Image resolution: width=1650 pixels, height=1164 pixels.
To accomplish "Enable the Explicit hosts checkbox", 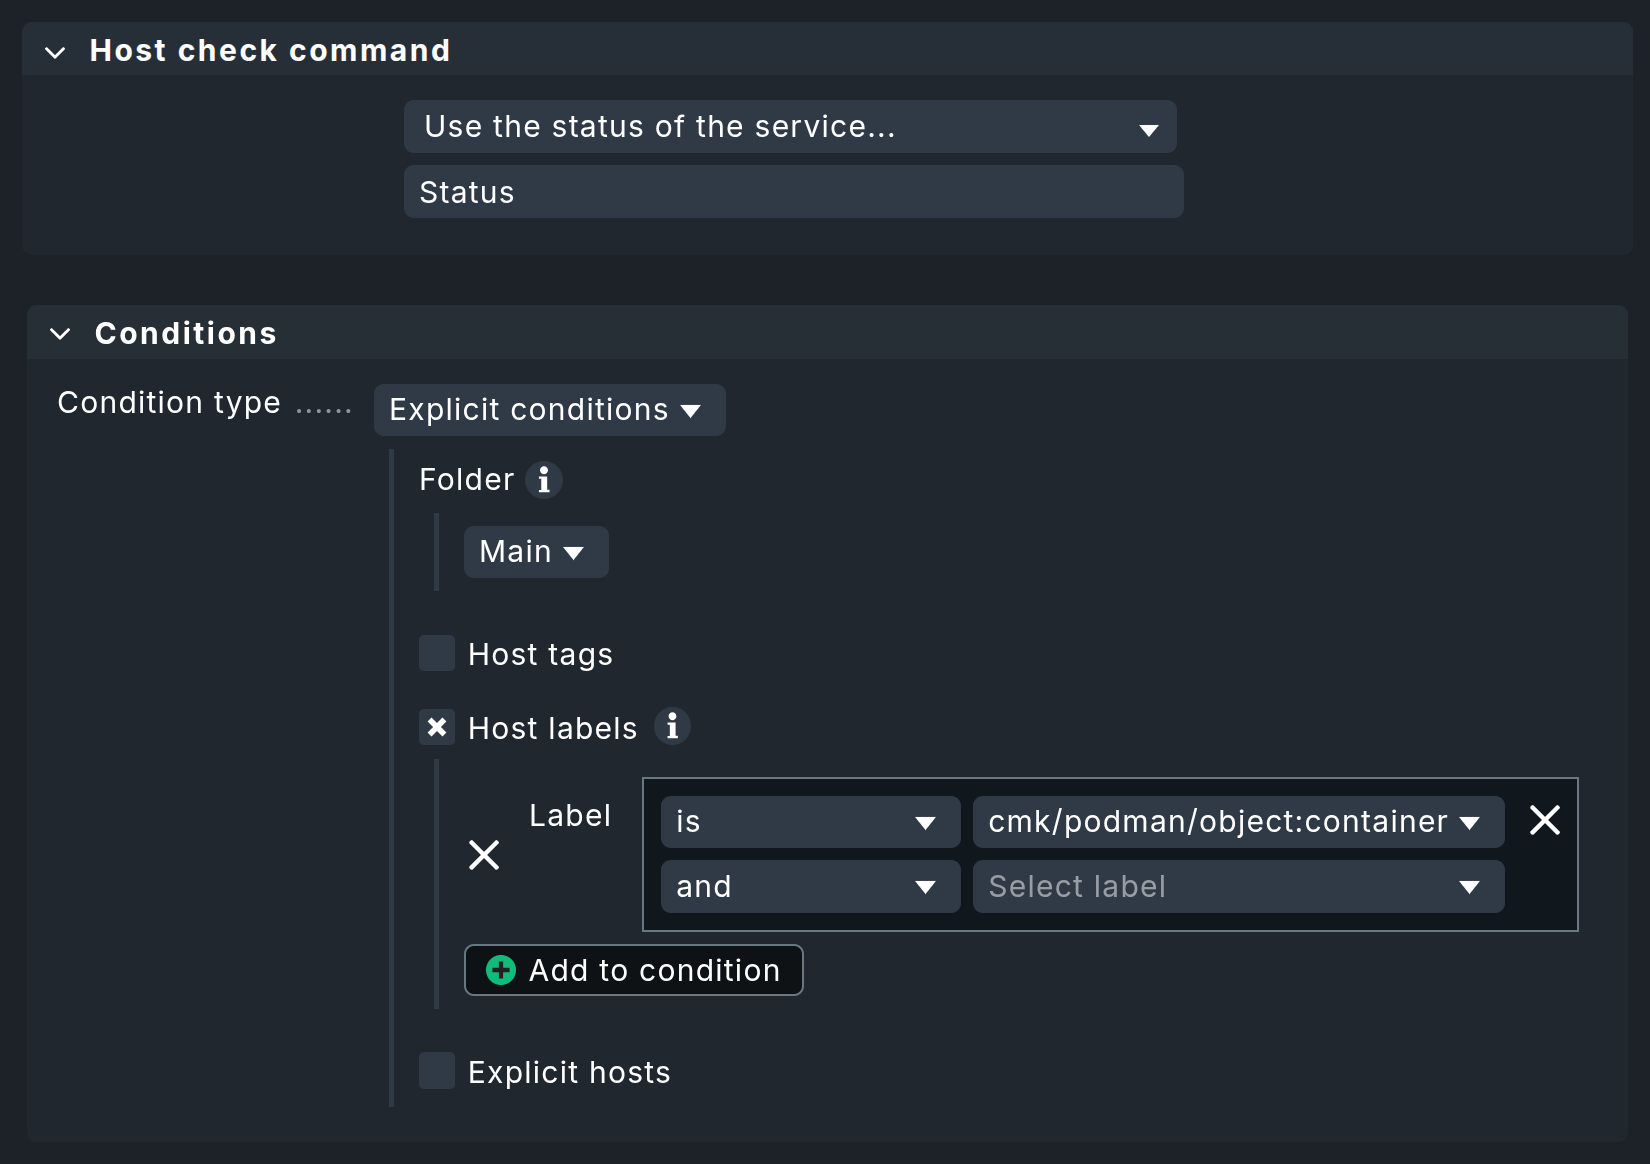I will coord(436,1070).
